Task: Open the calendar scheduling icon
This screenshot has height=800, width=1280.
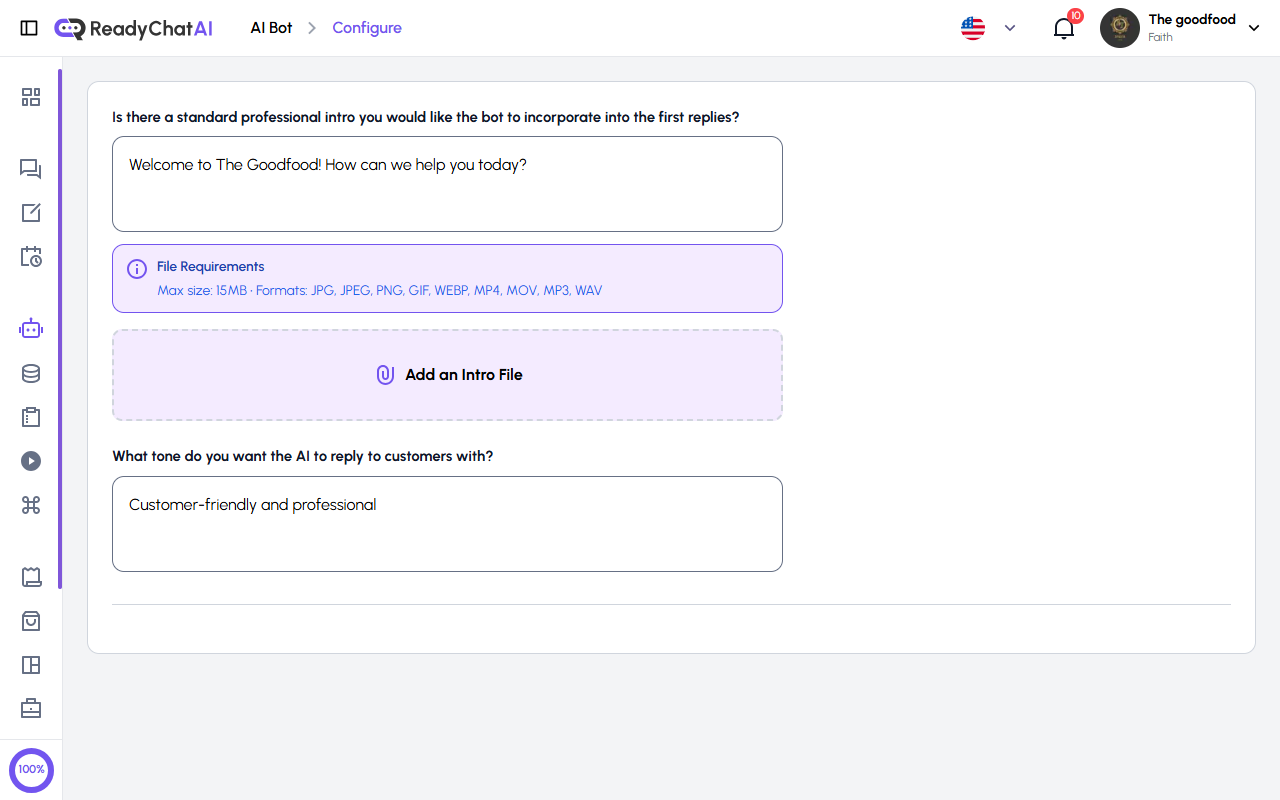Action: click(30, 257)
